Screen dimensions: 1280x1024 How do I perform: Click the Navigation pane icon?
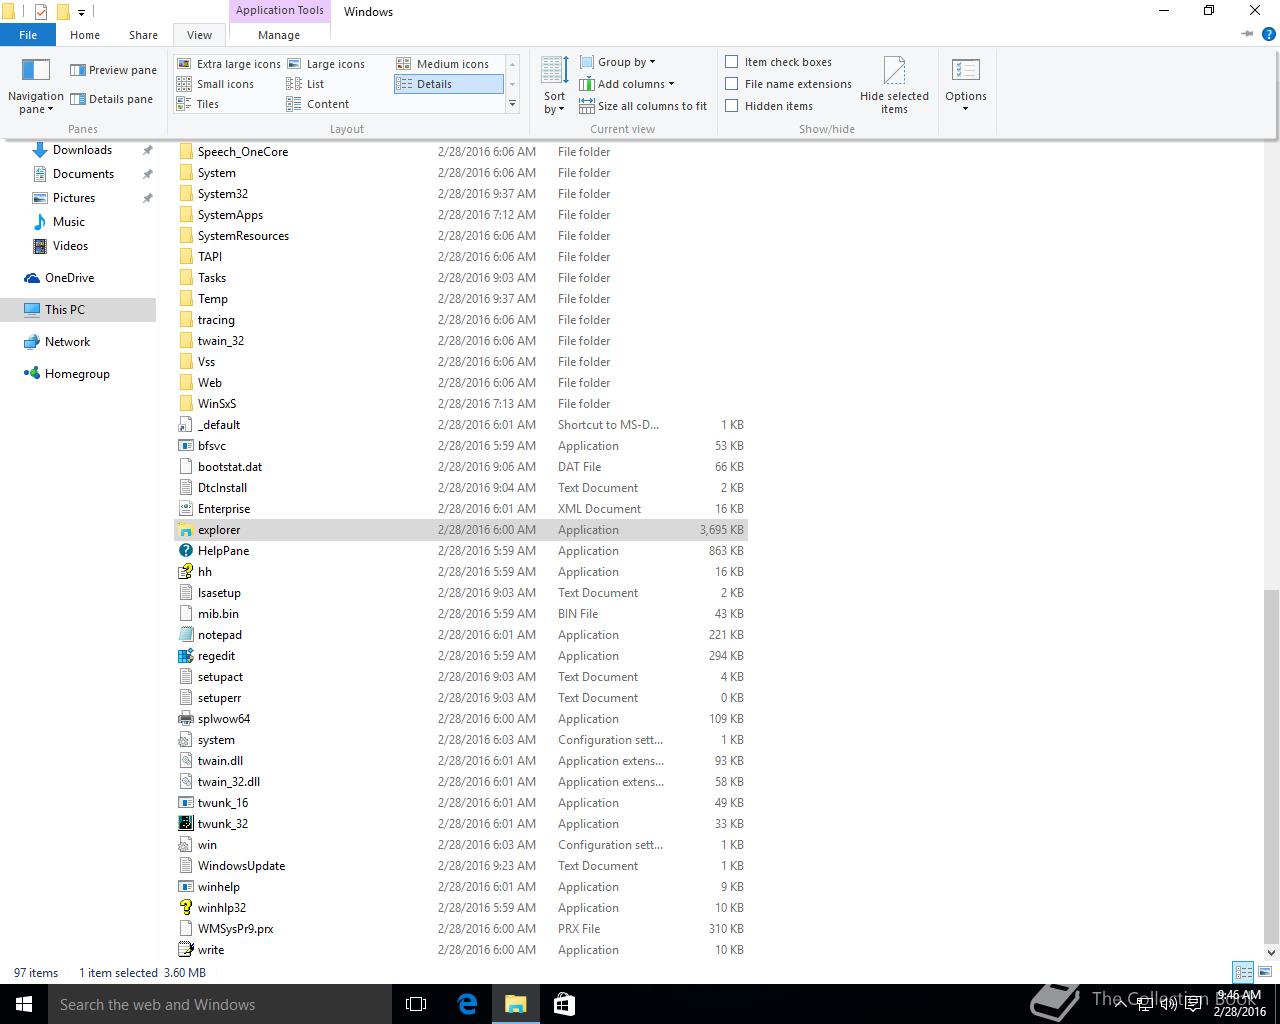click(36, 70)
